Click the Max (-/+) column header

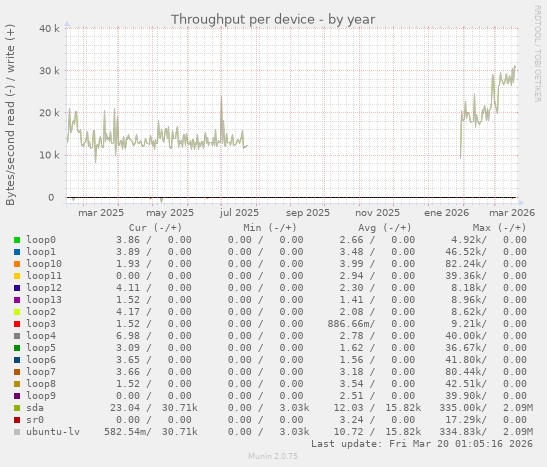pos(499,228)
